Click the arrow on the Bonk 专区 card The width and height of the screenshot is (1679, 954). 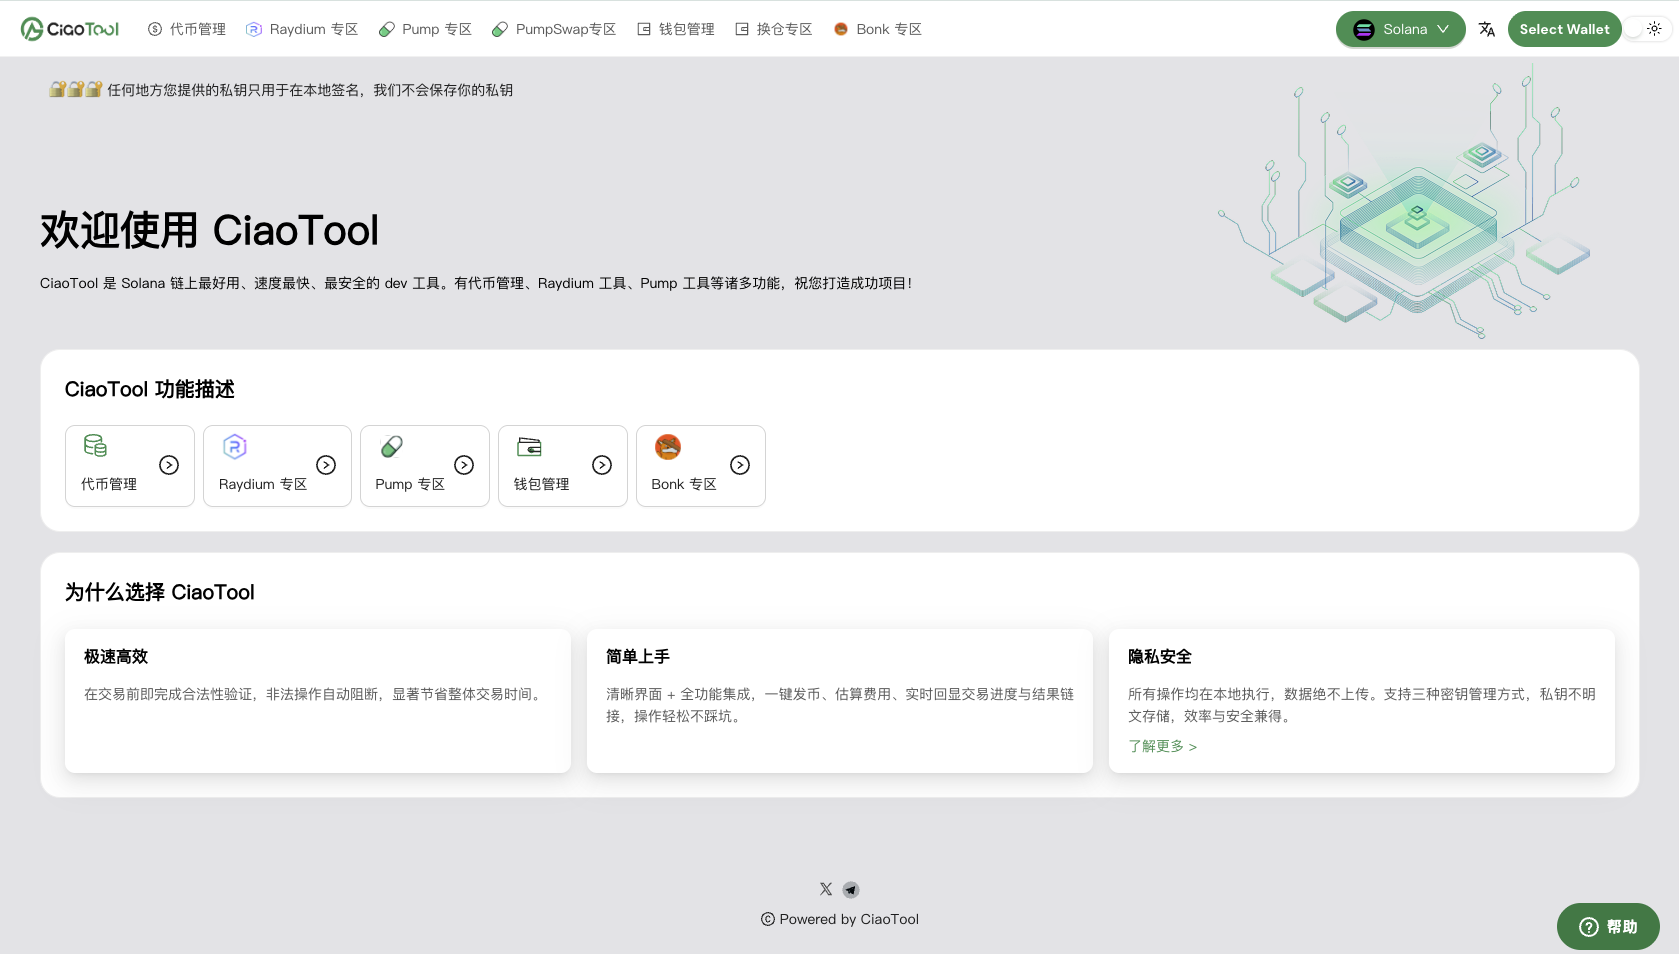pos(740,465)
